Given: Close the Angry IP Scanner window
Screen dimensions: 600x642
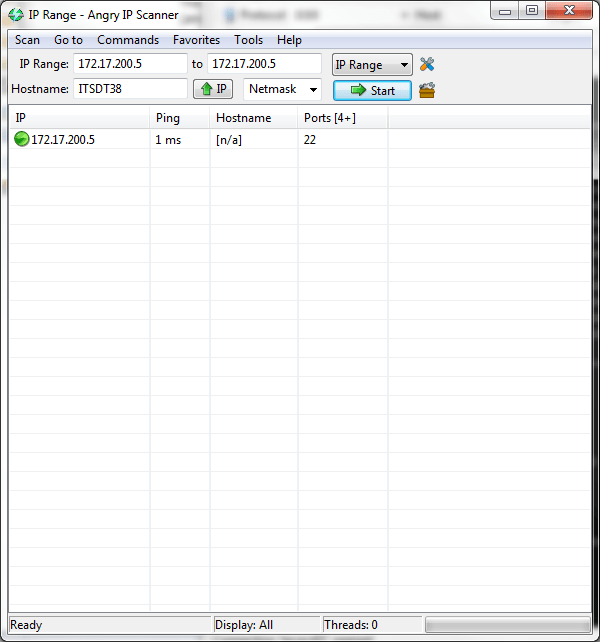Looking at the screenshot, I should pos(569,11).
